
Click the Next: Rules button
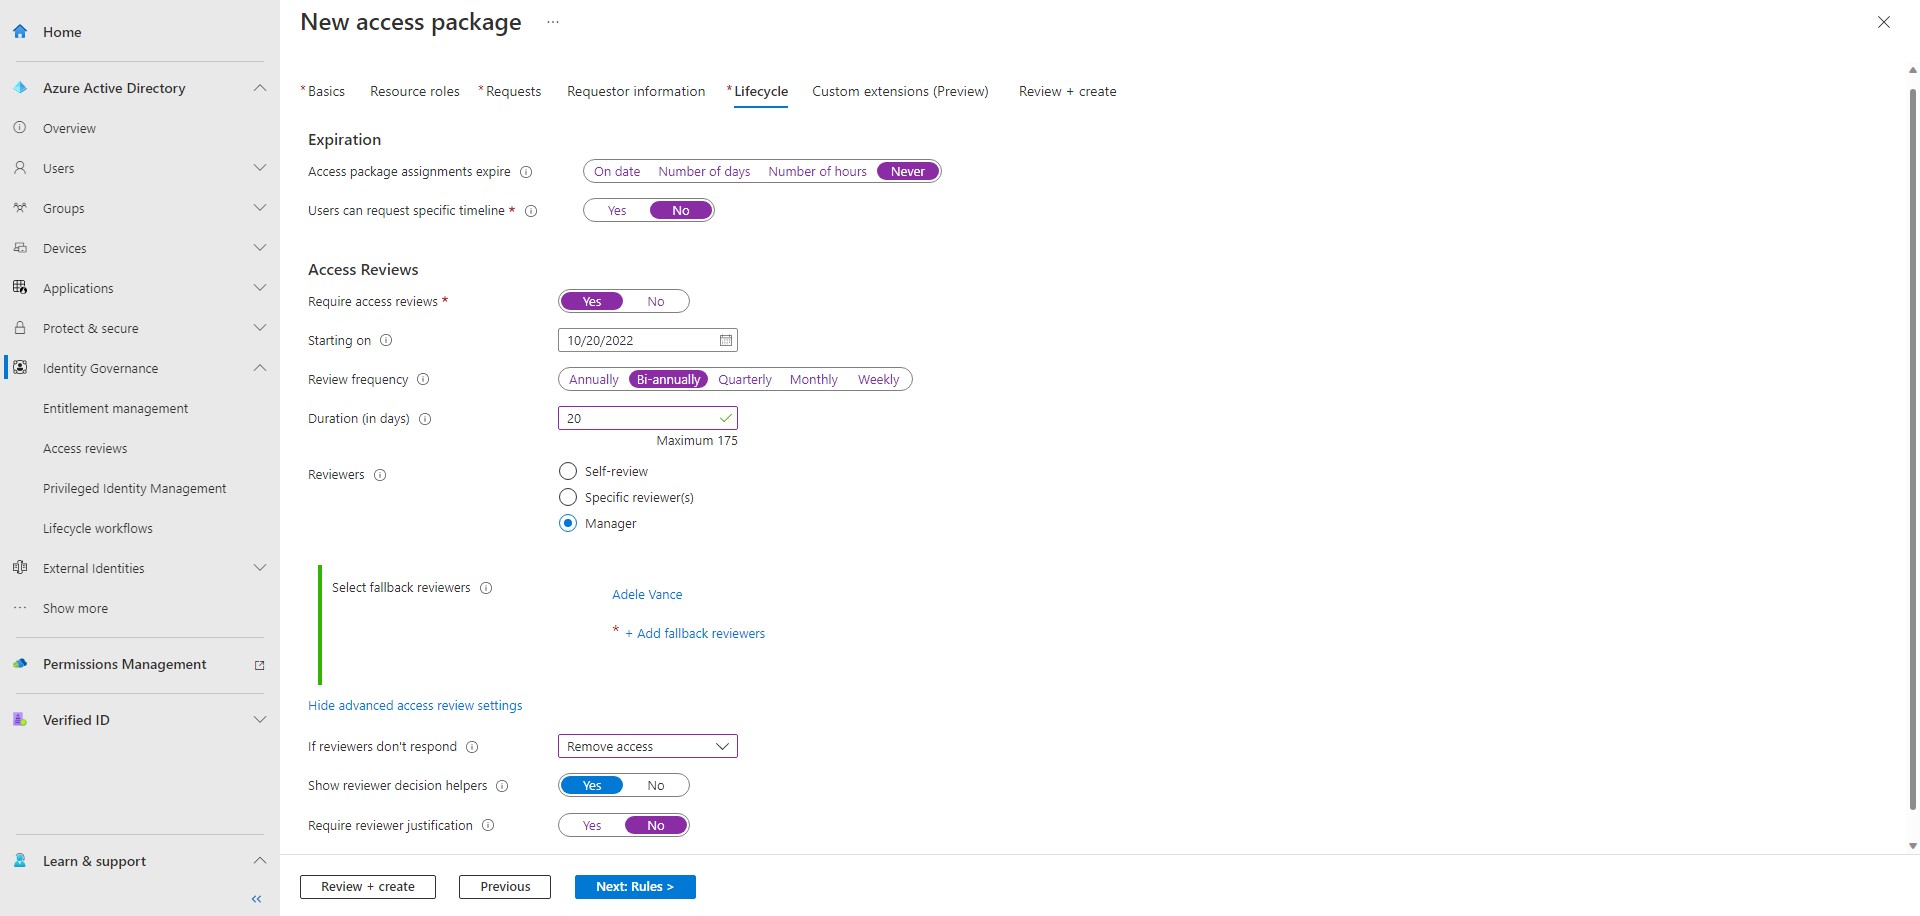(x=634, y=886)
